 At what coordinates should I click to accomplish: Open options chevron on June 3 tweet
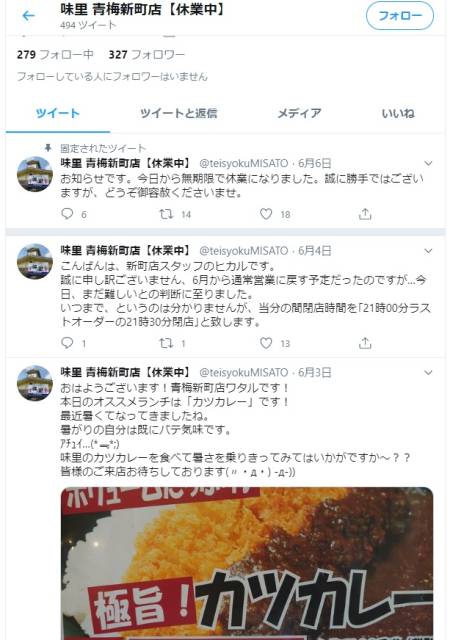point(428,372)
